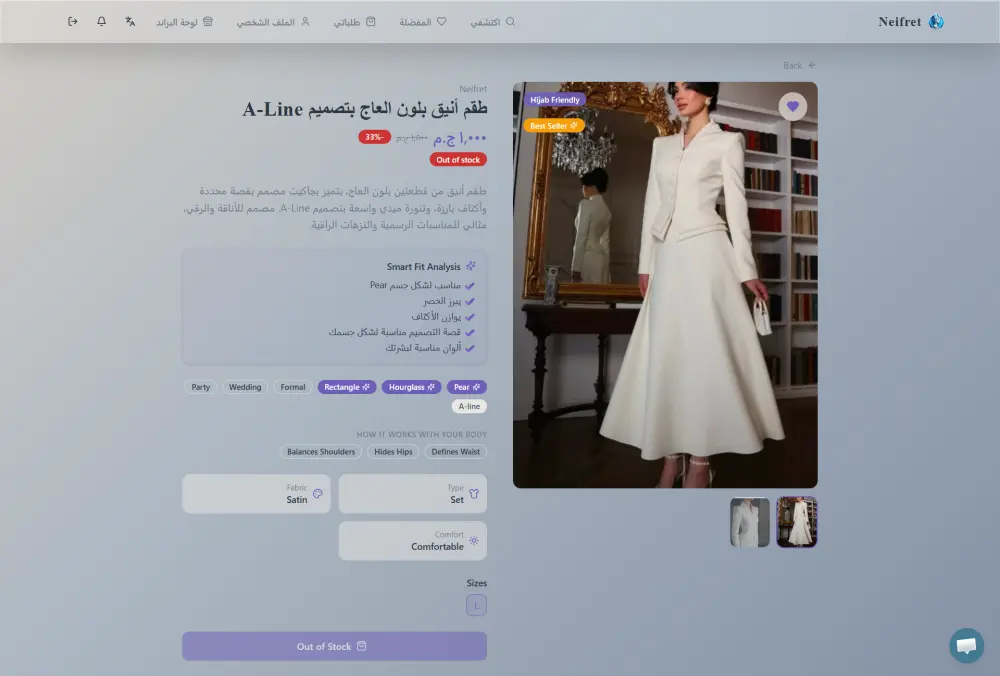Click the Sizes label
This screenshot has width=1000, height=676.
pos(476,583)
